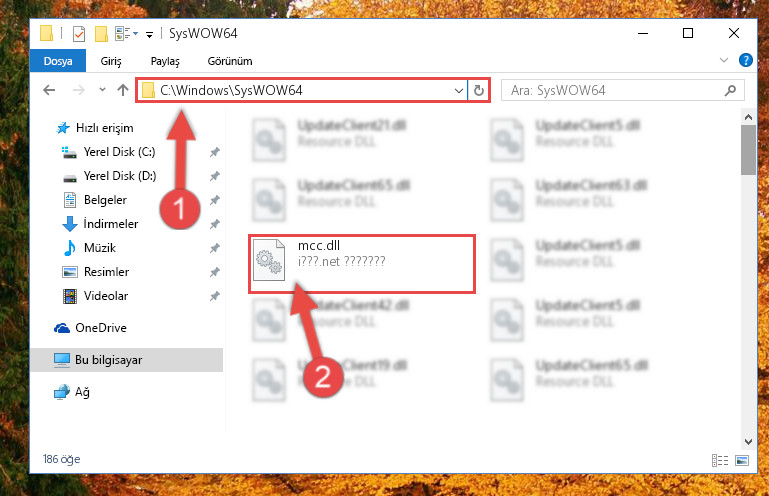
Task: Open recent locations dropdown arrow
Action: click(102, 90)
